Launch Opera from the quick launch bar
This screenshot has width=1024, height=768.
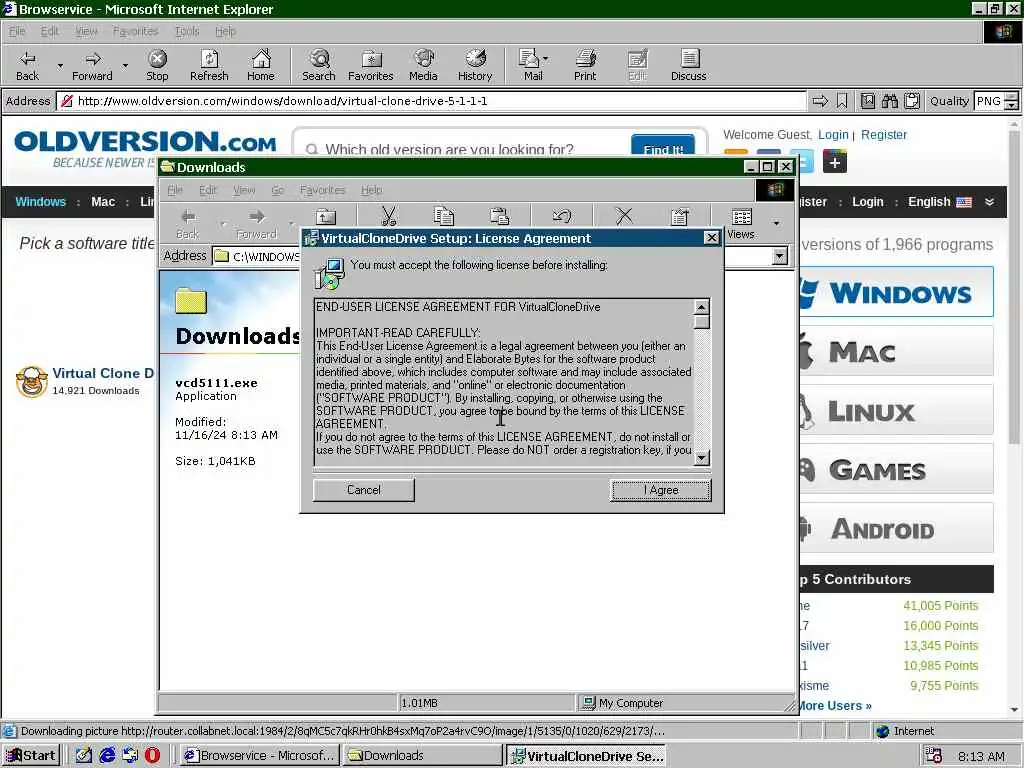tap(152, 756)
